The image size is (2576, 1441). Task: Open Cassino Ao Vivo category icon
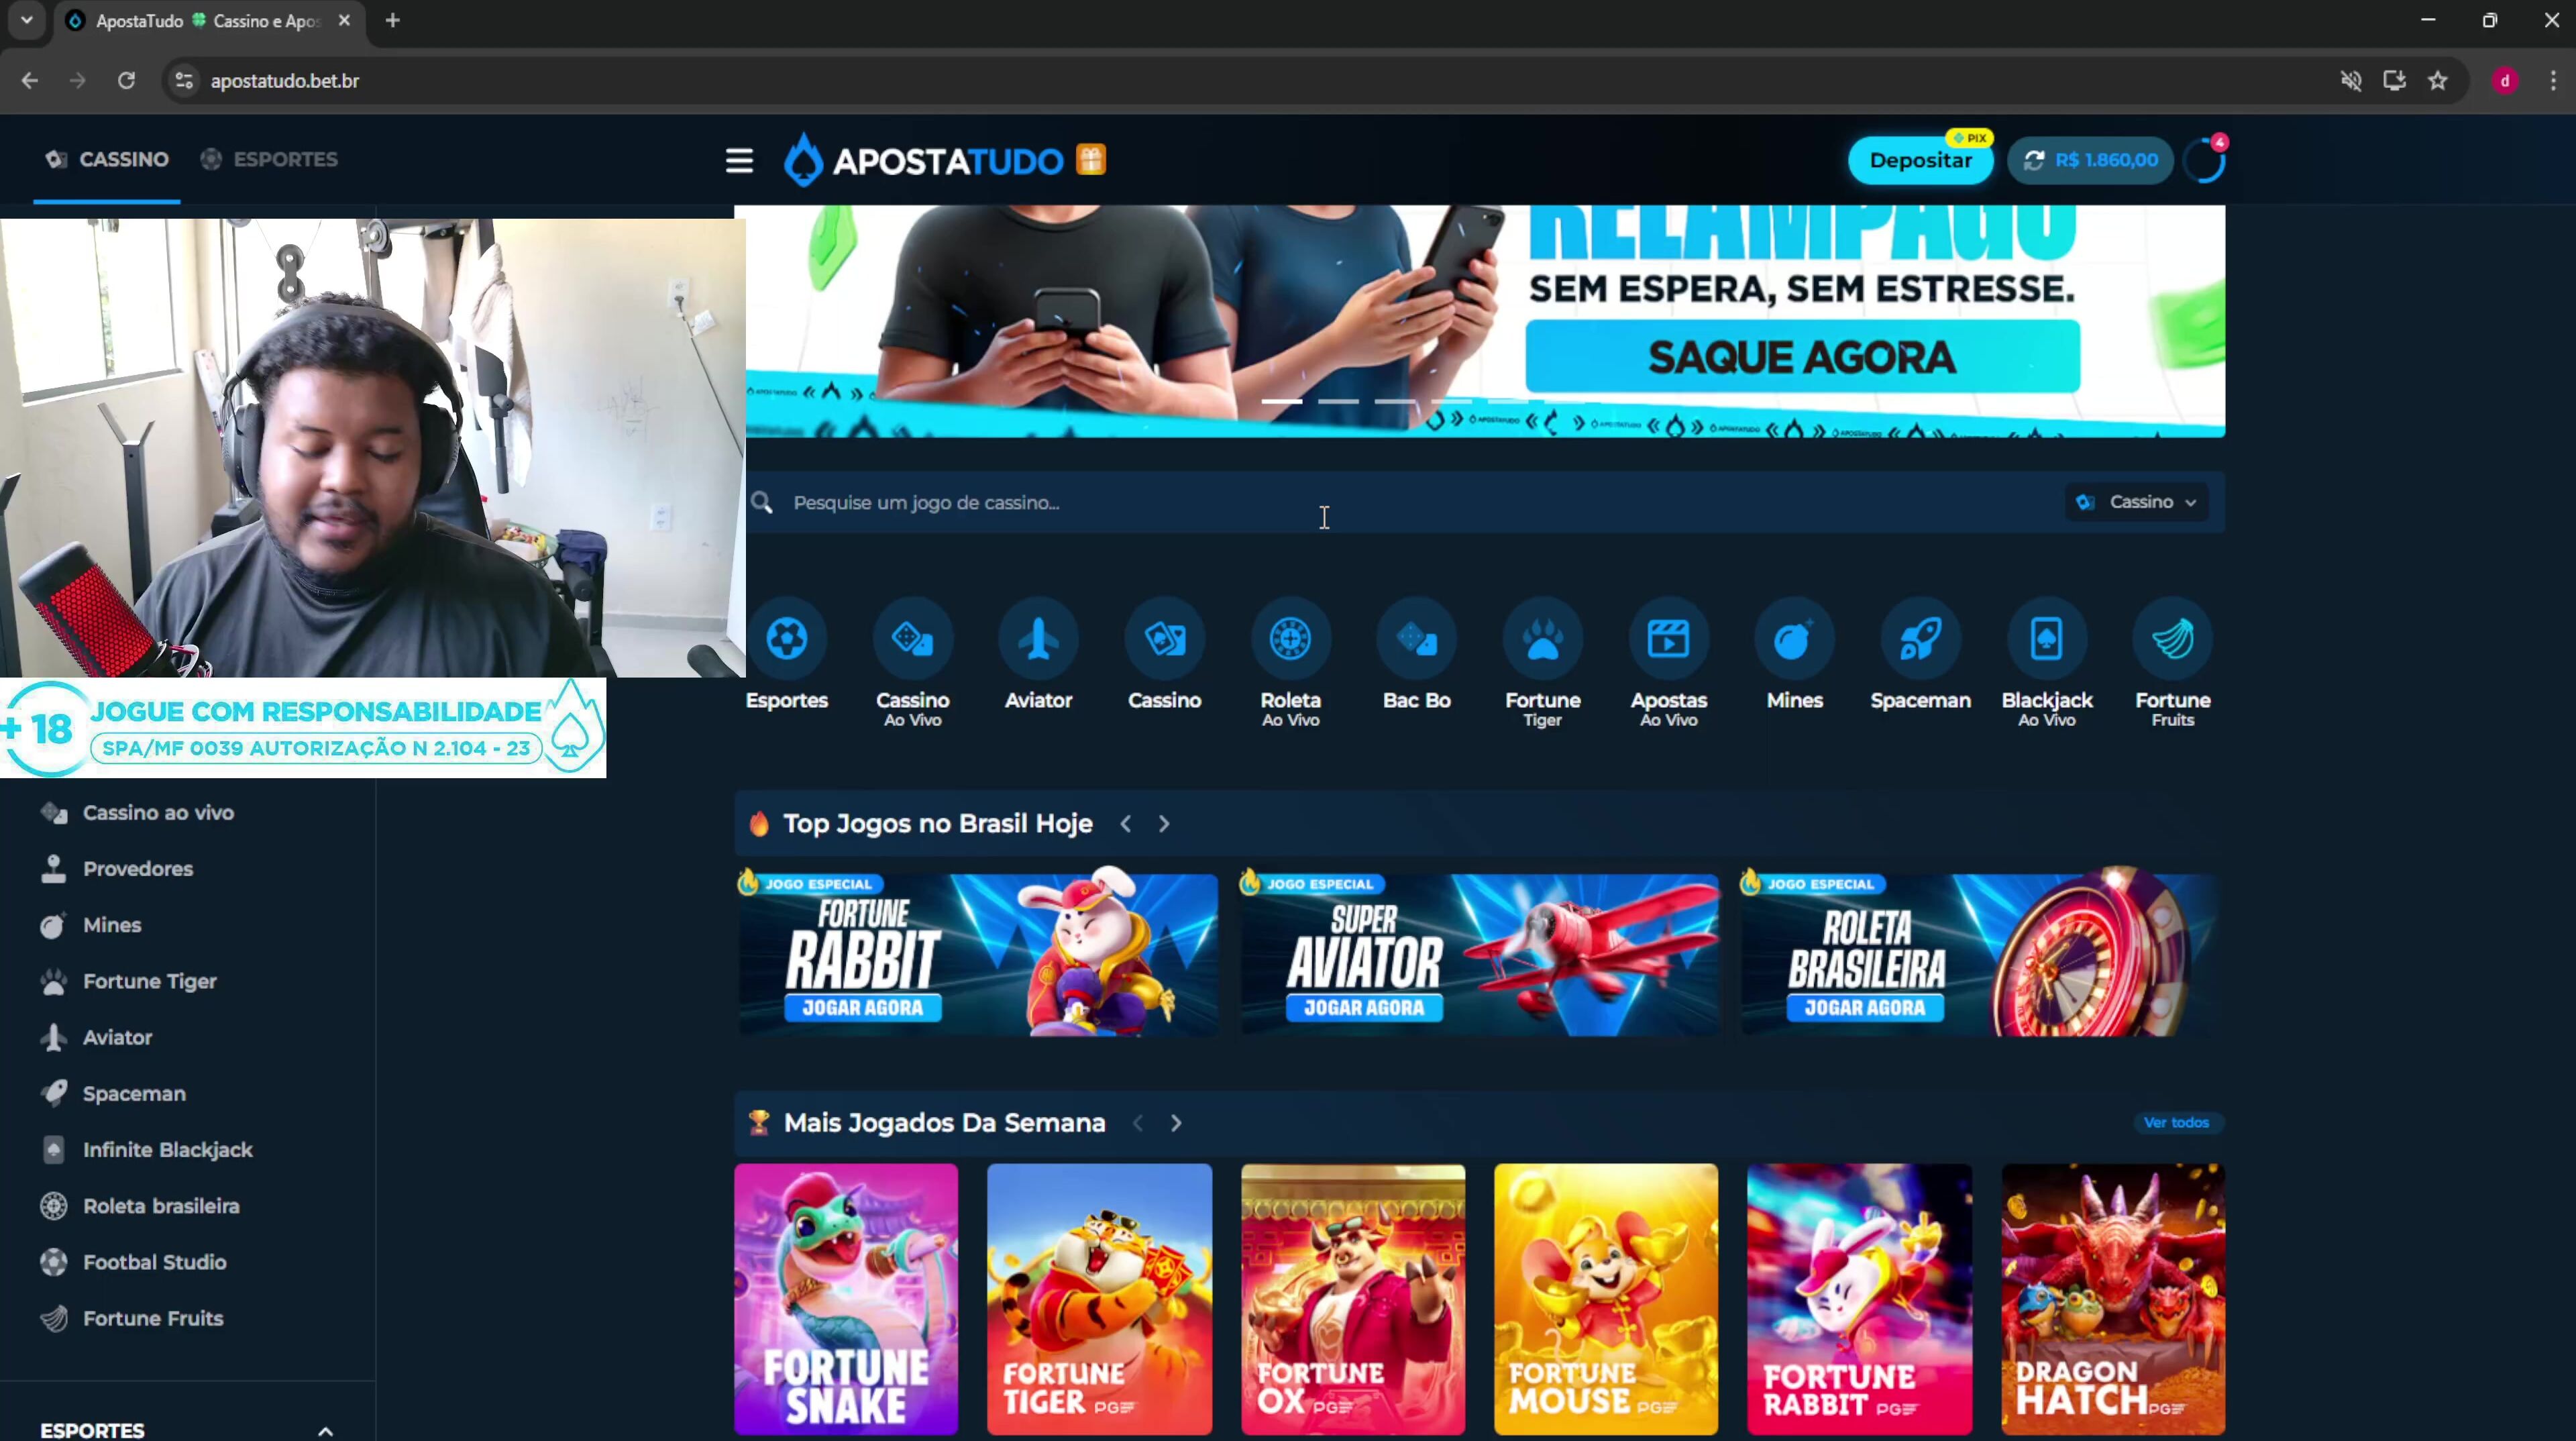pos(913,639)
